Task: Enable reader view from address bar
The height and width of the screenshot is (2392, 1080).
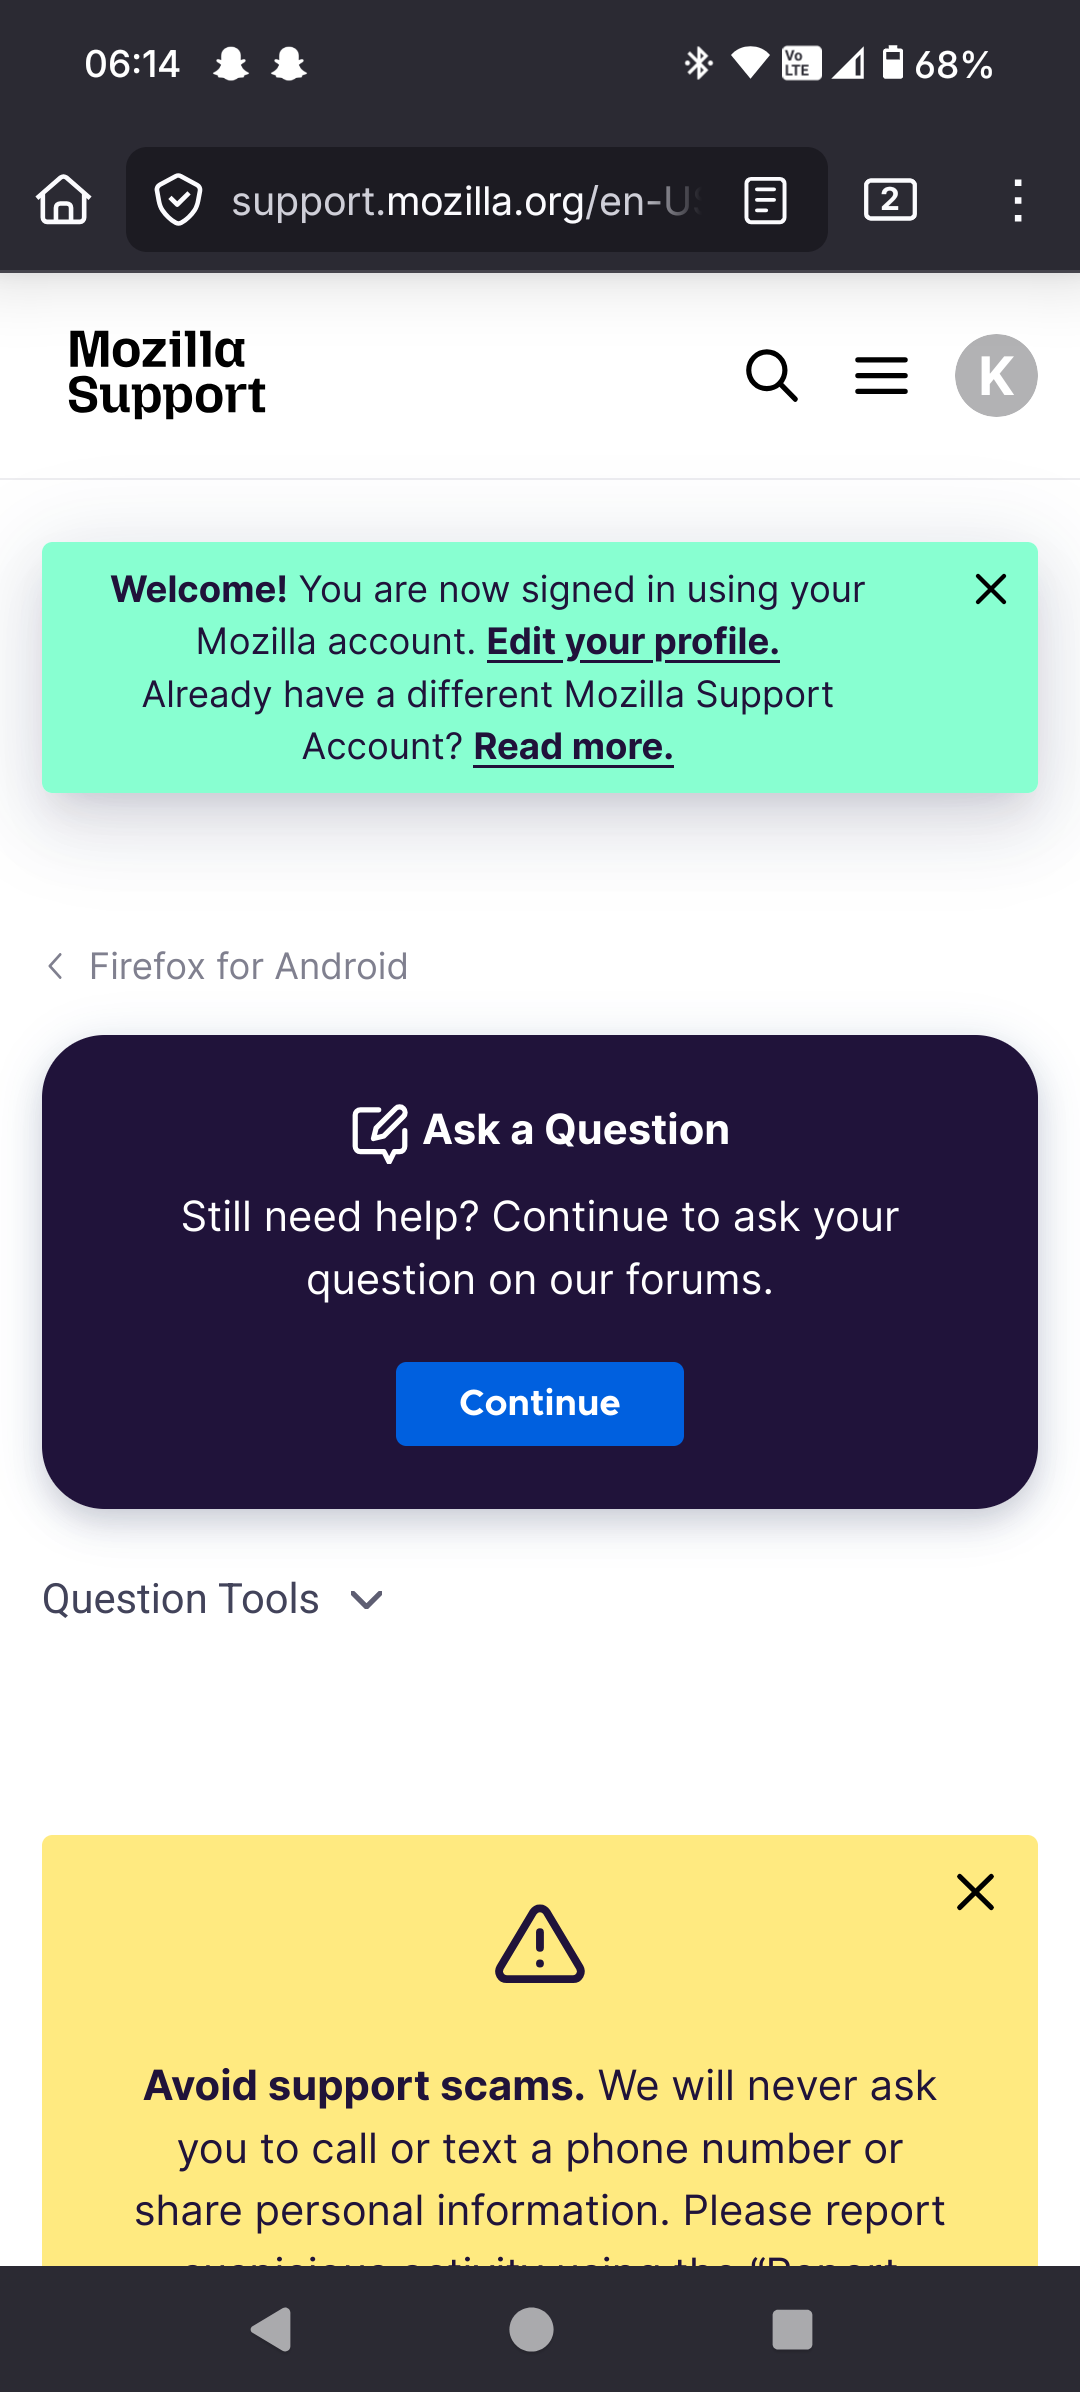Action: [766, 200]
